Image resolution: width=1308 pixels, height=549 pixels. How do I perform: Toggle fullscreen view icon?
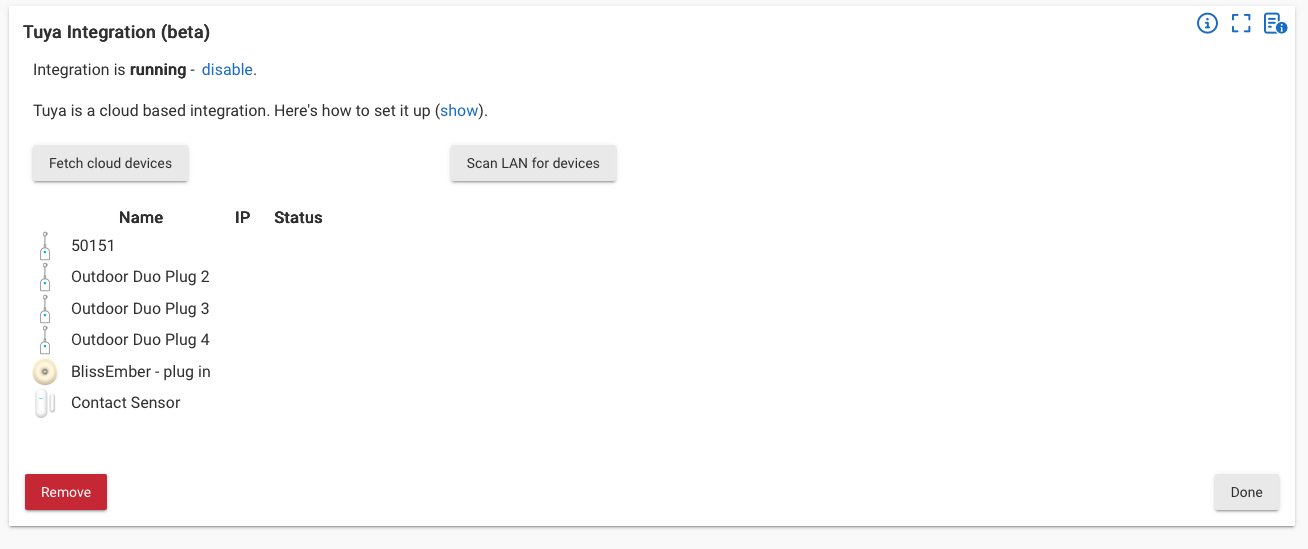click(x=1241, y=23)
